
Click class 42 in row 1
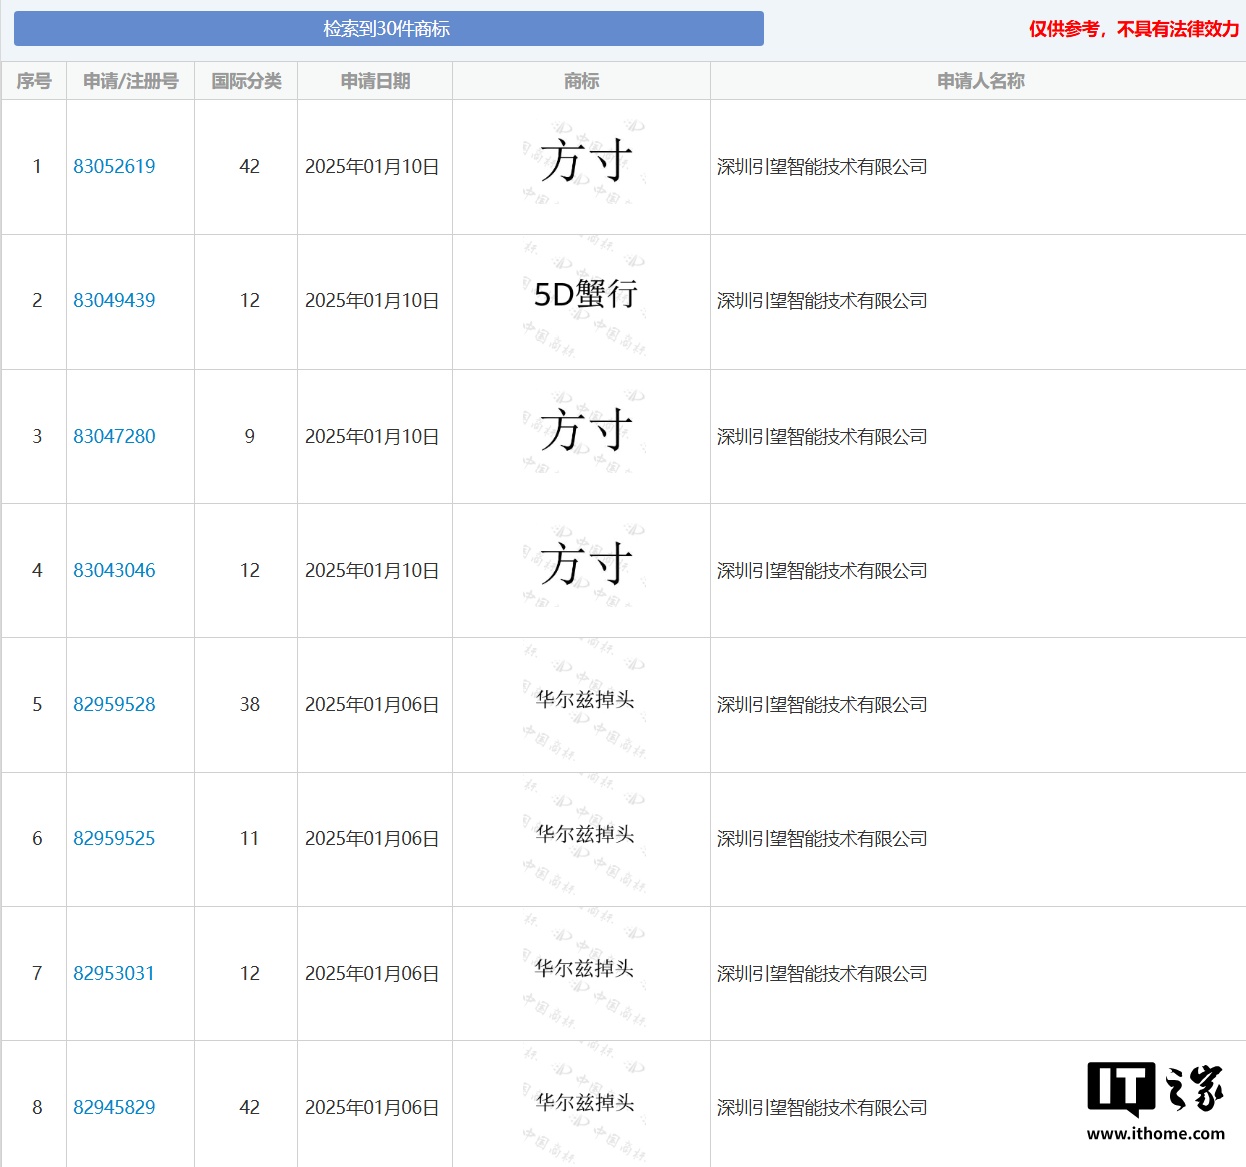click(x=249, y=167)
